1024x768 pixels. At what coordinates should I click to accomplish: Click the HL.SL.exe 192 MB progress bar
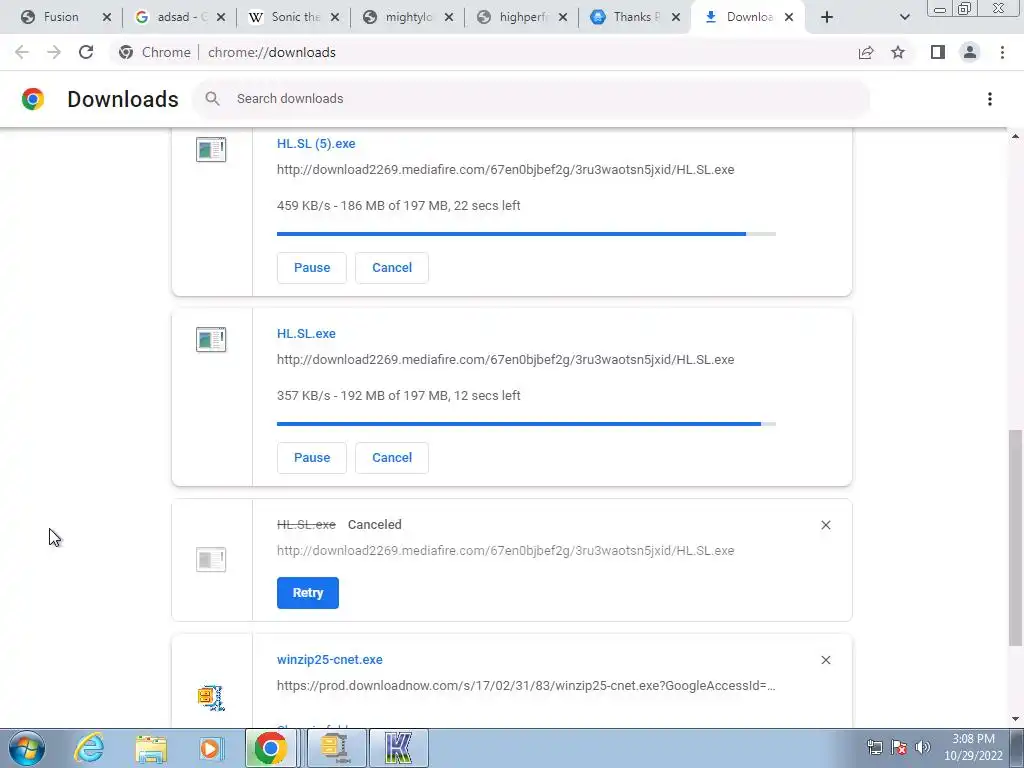[x=526, y=424]
